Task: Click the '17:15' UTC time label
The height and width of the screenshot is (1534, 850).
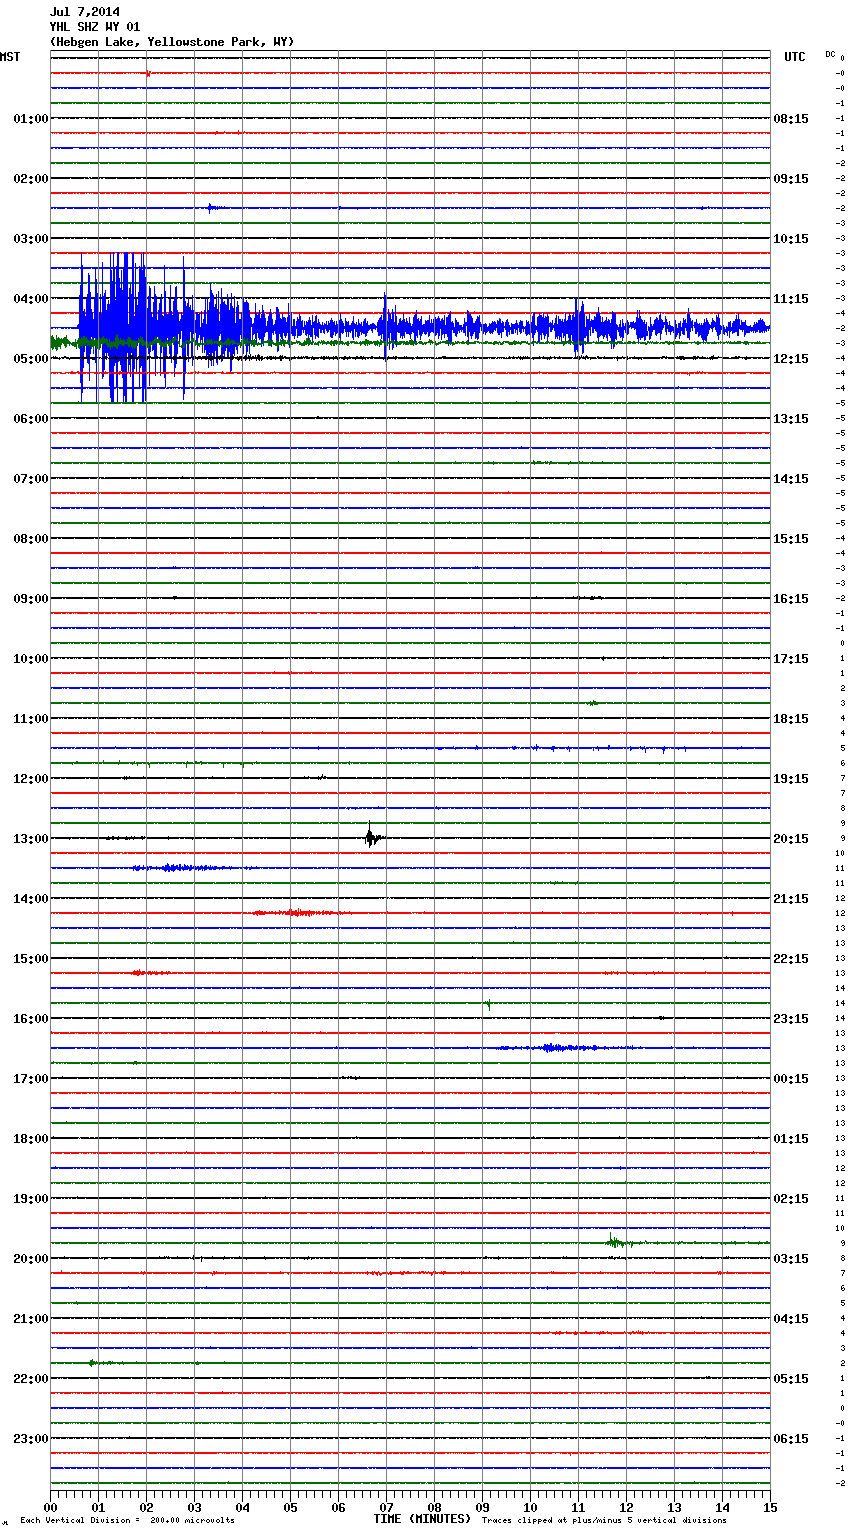Action: (x=791, y=659)
